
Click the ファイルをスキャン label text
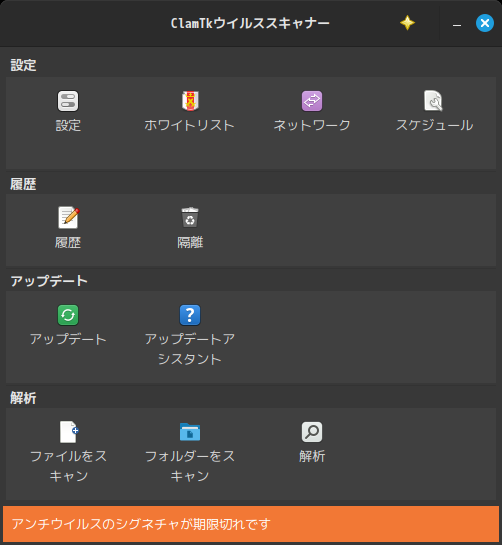click(68, 466)
